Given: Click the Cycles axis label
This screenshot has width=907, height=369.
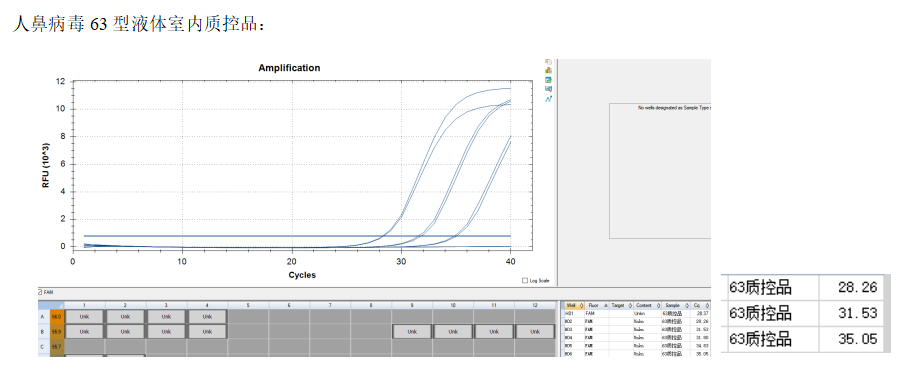Looking at the screenshot, I should [303, 275].
